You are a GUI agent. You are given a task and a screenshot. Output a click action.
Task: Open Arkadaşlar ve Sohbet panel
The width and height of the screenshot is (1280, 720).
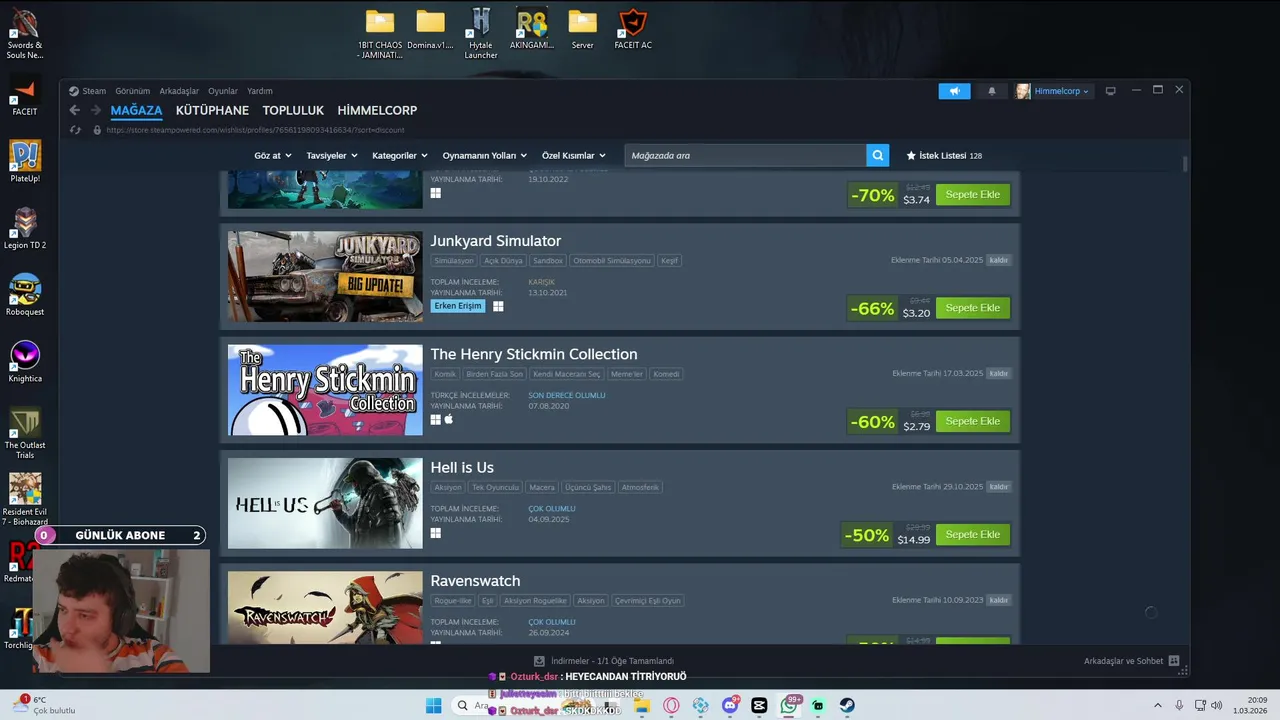(1131, 661)
